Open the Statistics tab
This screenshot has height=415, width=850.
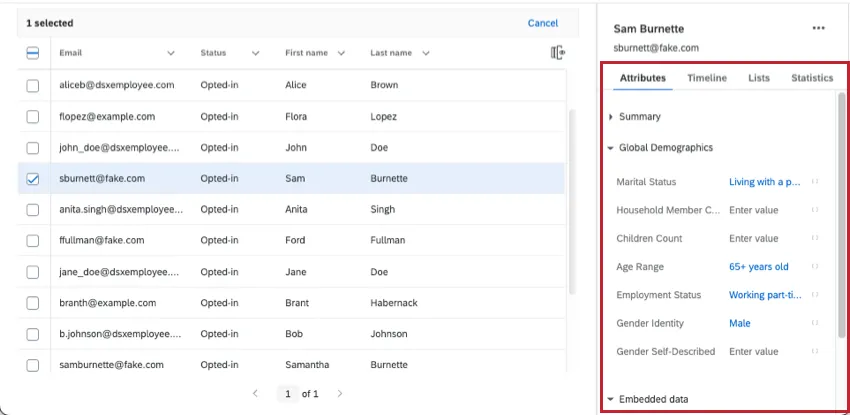(x=811, y=78)
